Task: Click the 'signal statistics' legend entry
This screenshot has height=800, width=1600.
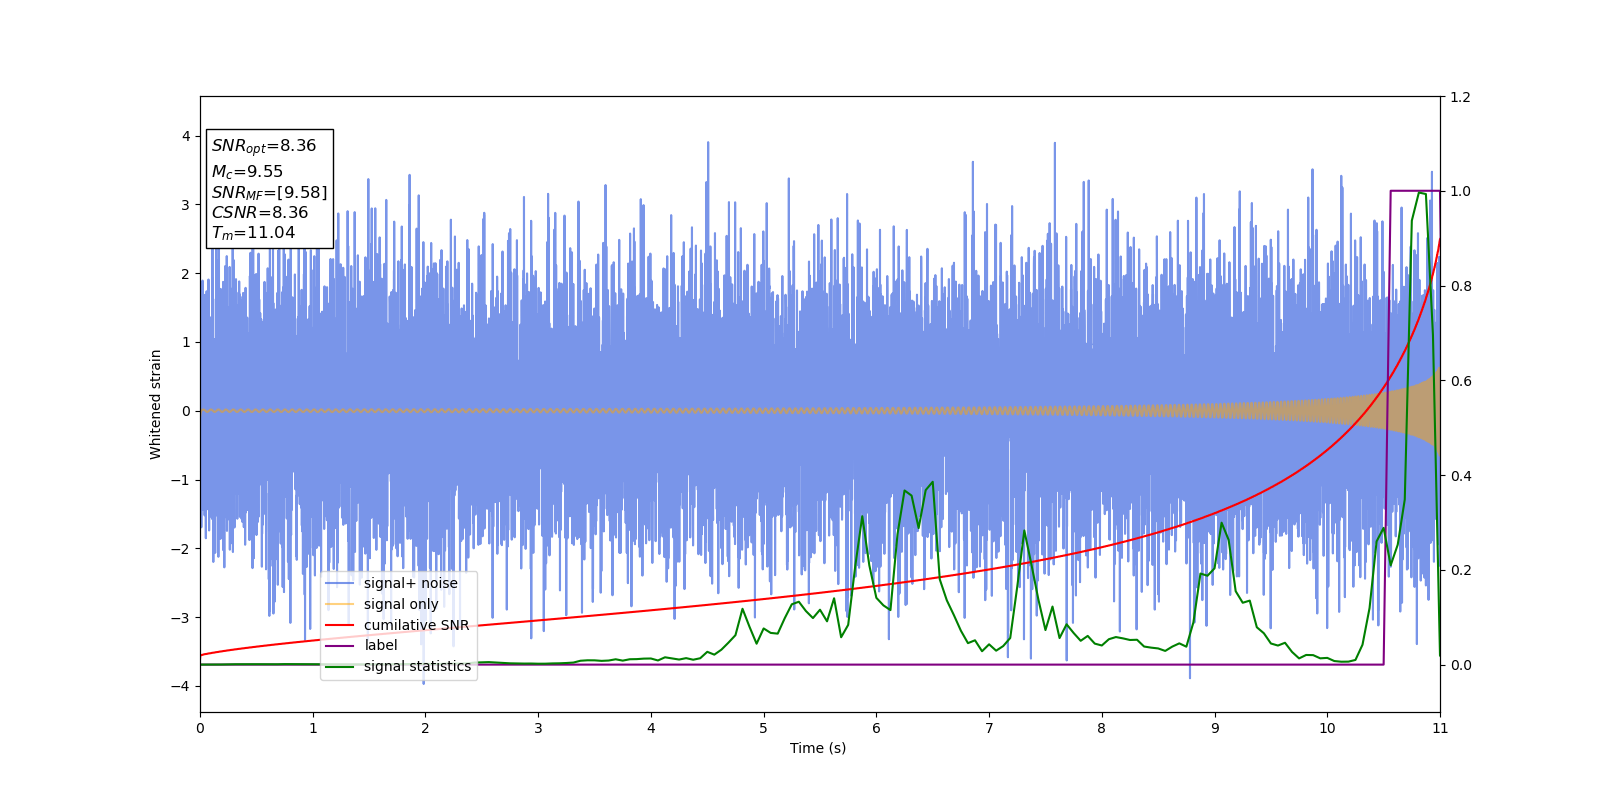Action: pyautogui.click(x=417, y=666)
